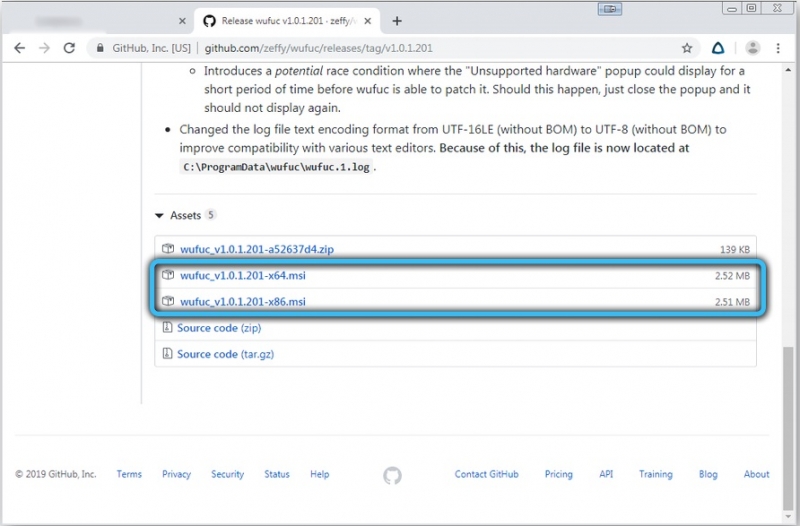This screenshot has width=800, height=526.
Task: Click the GitHub favicon on active tab
Action: point(209,21)
